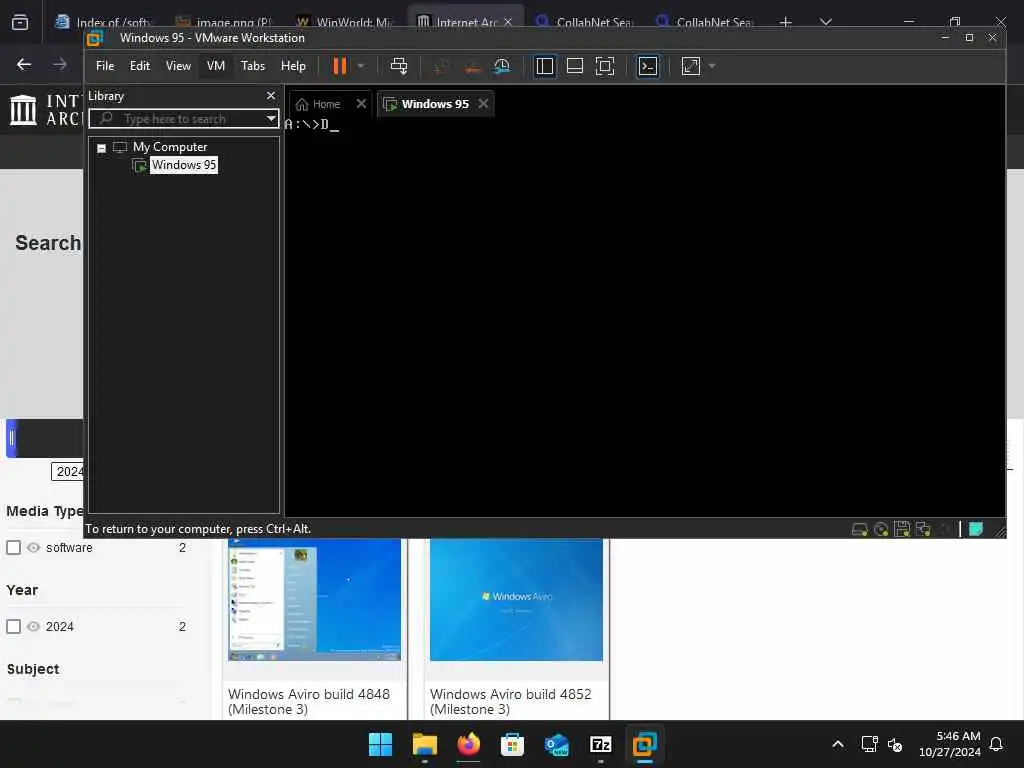1024x768 pixels.
Task: Open the library search filter dropdown
Action: click(x=271, y=119)
